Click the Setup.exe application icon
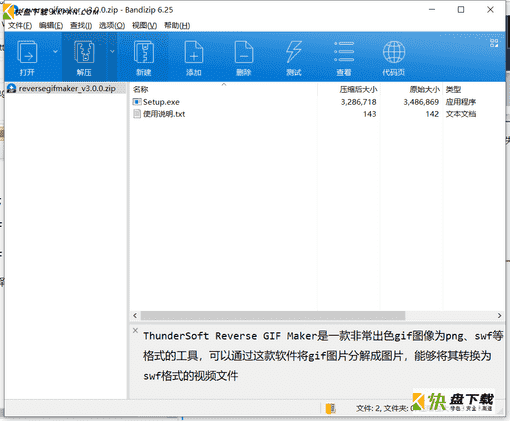The height and width of the screenshot is (421, 510). point(137,102)
